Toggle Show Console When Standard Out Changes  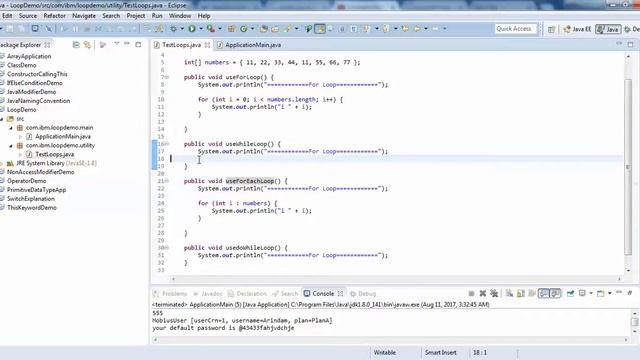[x=544, y=293]
